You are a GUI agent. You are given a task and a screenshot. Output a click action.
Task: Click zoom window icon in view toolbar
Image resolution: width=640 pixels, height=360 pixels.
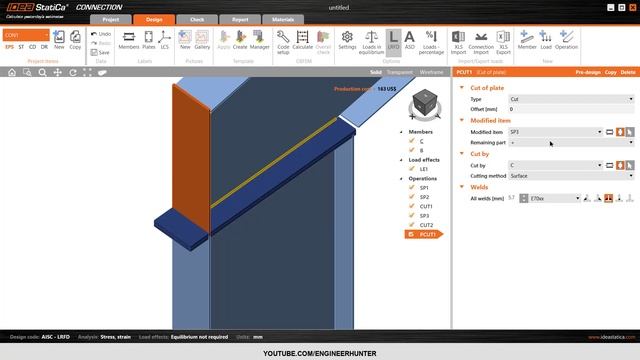click(27, 72)
